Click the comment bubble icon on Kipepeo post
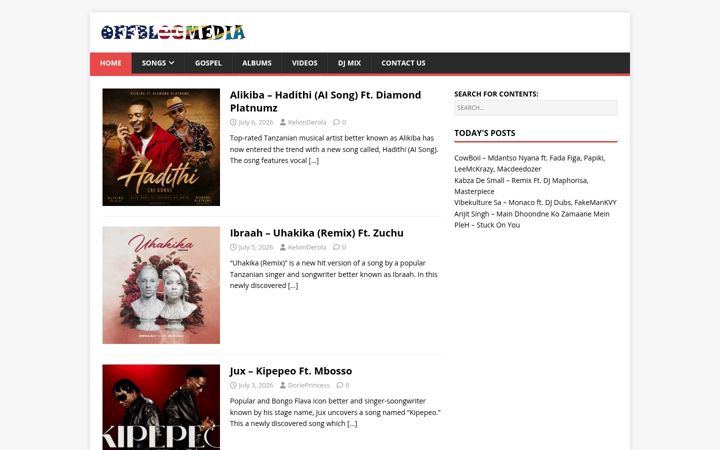Screen dimensions: 720x450 click(340, 385)
